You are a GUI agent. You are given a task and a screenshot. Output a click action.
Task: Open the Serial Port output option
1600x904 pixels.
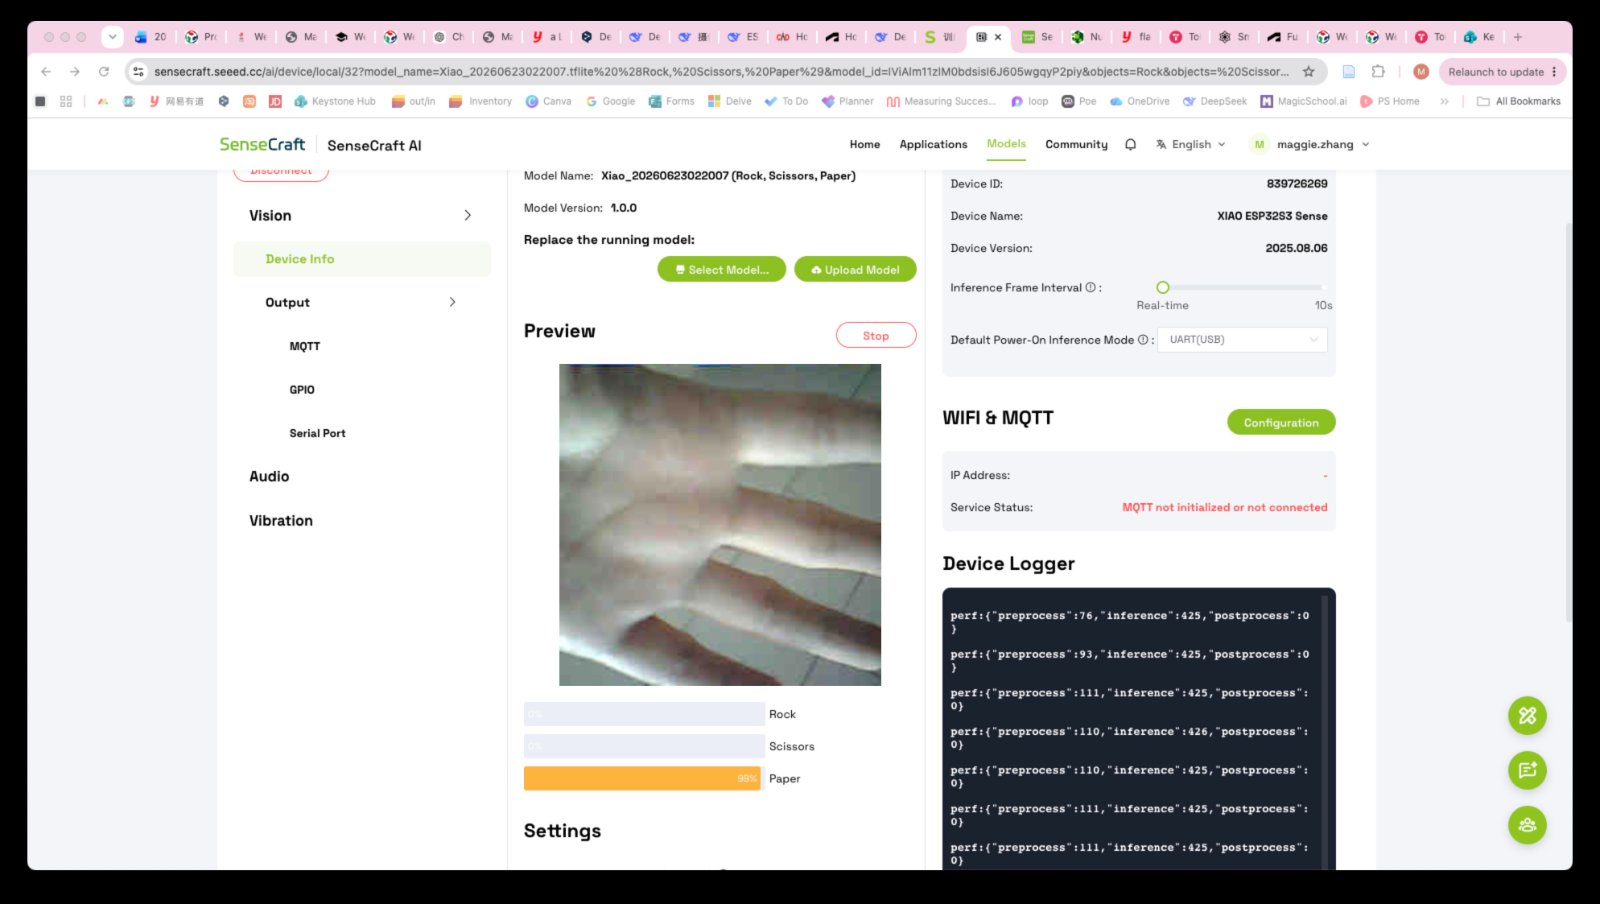tap(317, 433)
